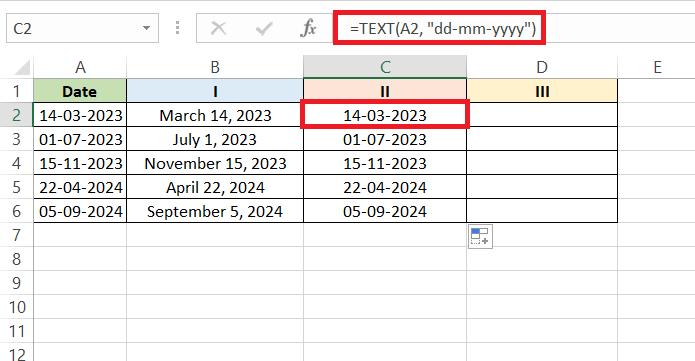Viewport: 695px width, 361px height.
Task: Select cell A2 containing 14-03-2023
Action: click(80, 115)
